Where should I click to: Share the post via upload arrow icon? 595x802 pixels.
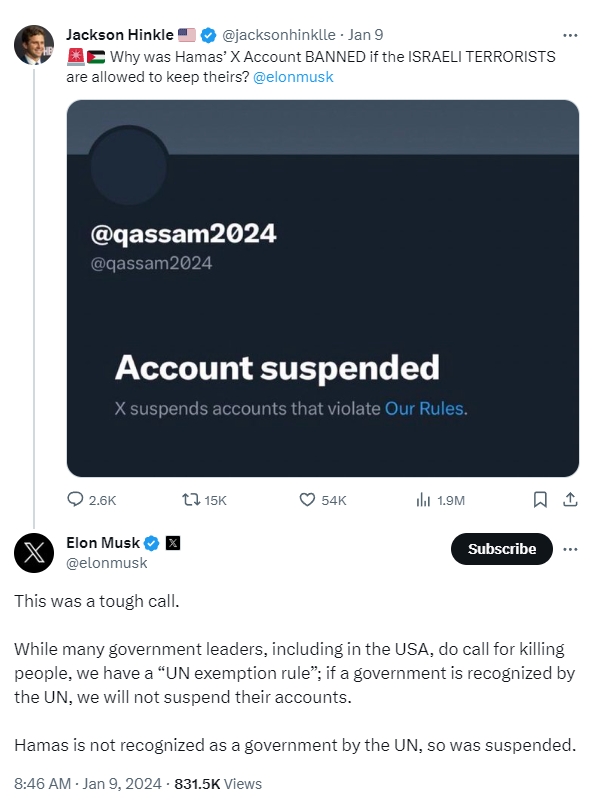point(570,500)
